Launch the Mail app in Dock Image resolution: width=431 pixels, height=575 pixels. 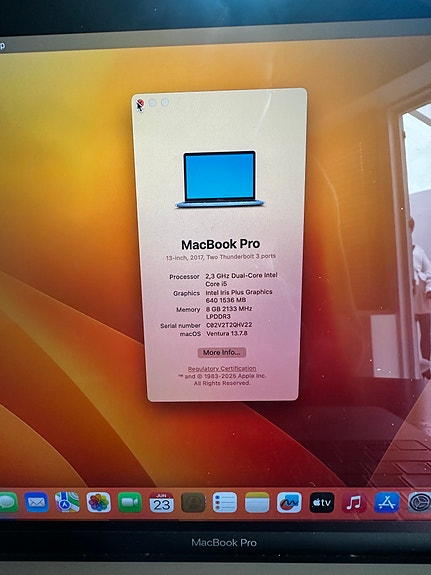tap(36, 502)
